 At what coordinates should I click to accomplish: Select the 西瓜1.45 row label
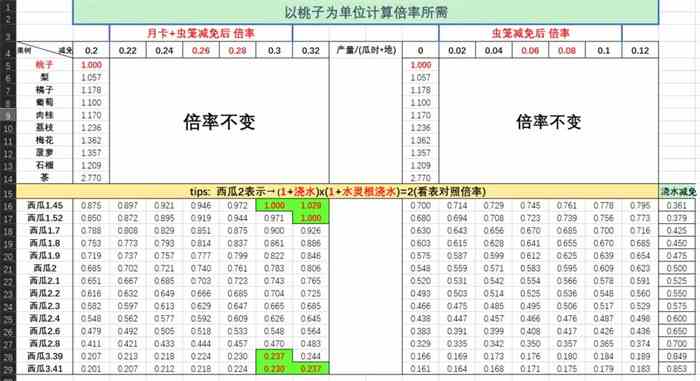point(45,205)
